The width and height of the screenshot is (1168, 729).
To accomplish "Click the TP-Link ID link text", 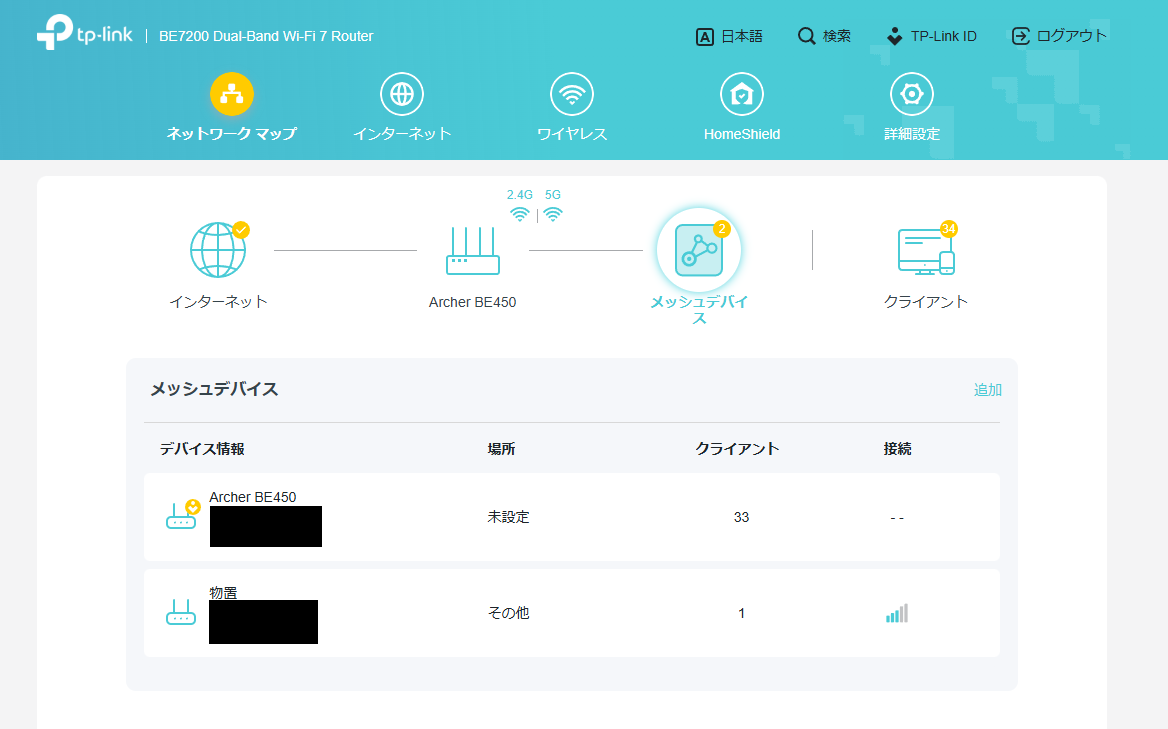I will click(x=944, y=36).
